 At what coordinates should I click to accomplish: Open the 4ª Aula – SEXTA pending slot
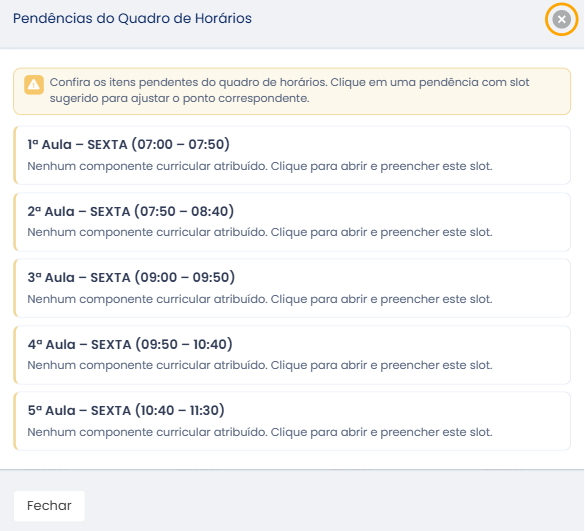click(x=292, y=355)
